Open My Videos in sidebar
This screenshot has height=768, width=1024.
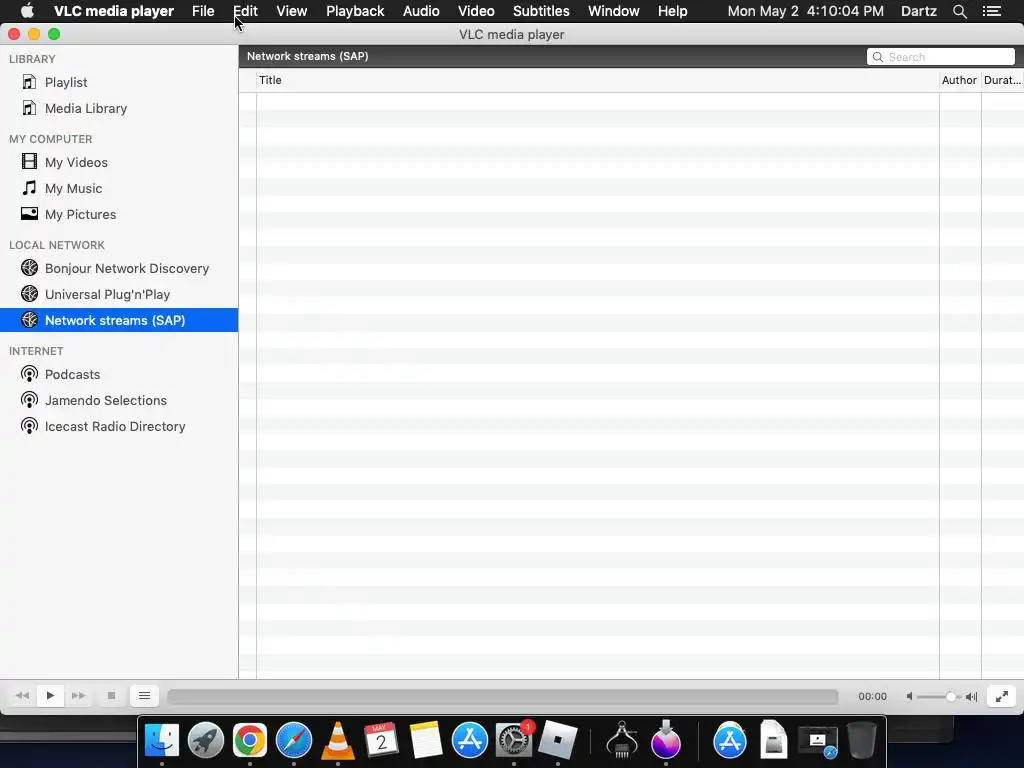[119, 162]
